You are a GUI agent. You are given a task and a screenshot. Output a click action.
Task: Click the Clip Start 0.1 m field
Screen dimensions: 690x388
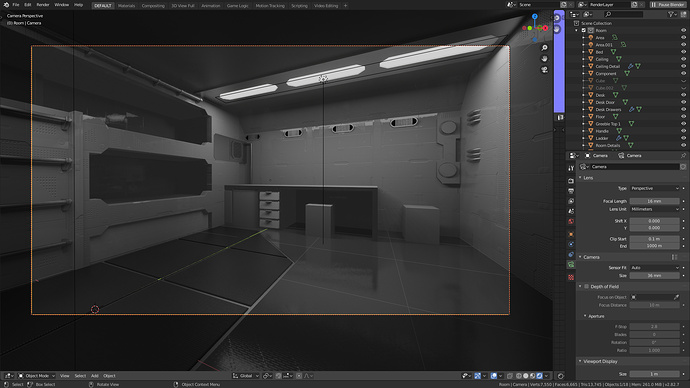654,239
